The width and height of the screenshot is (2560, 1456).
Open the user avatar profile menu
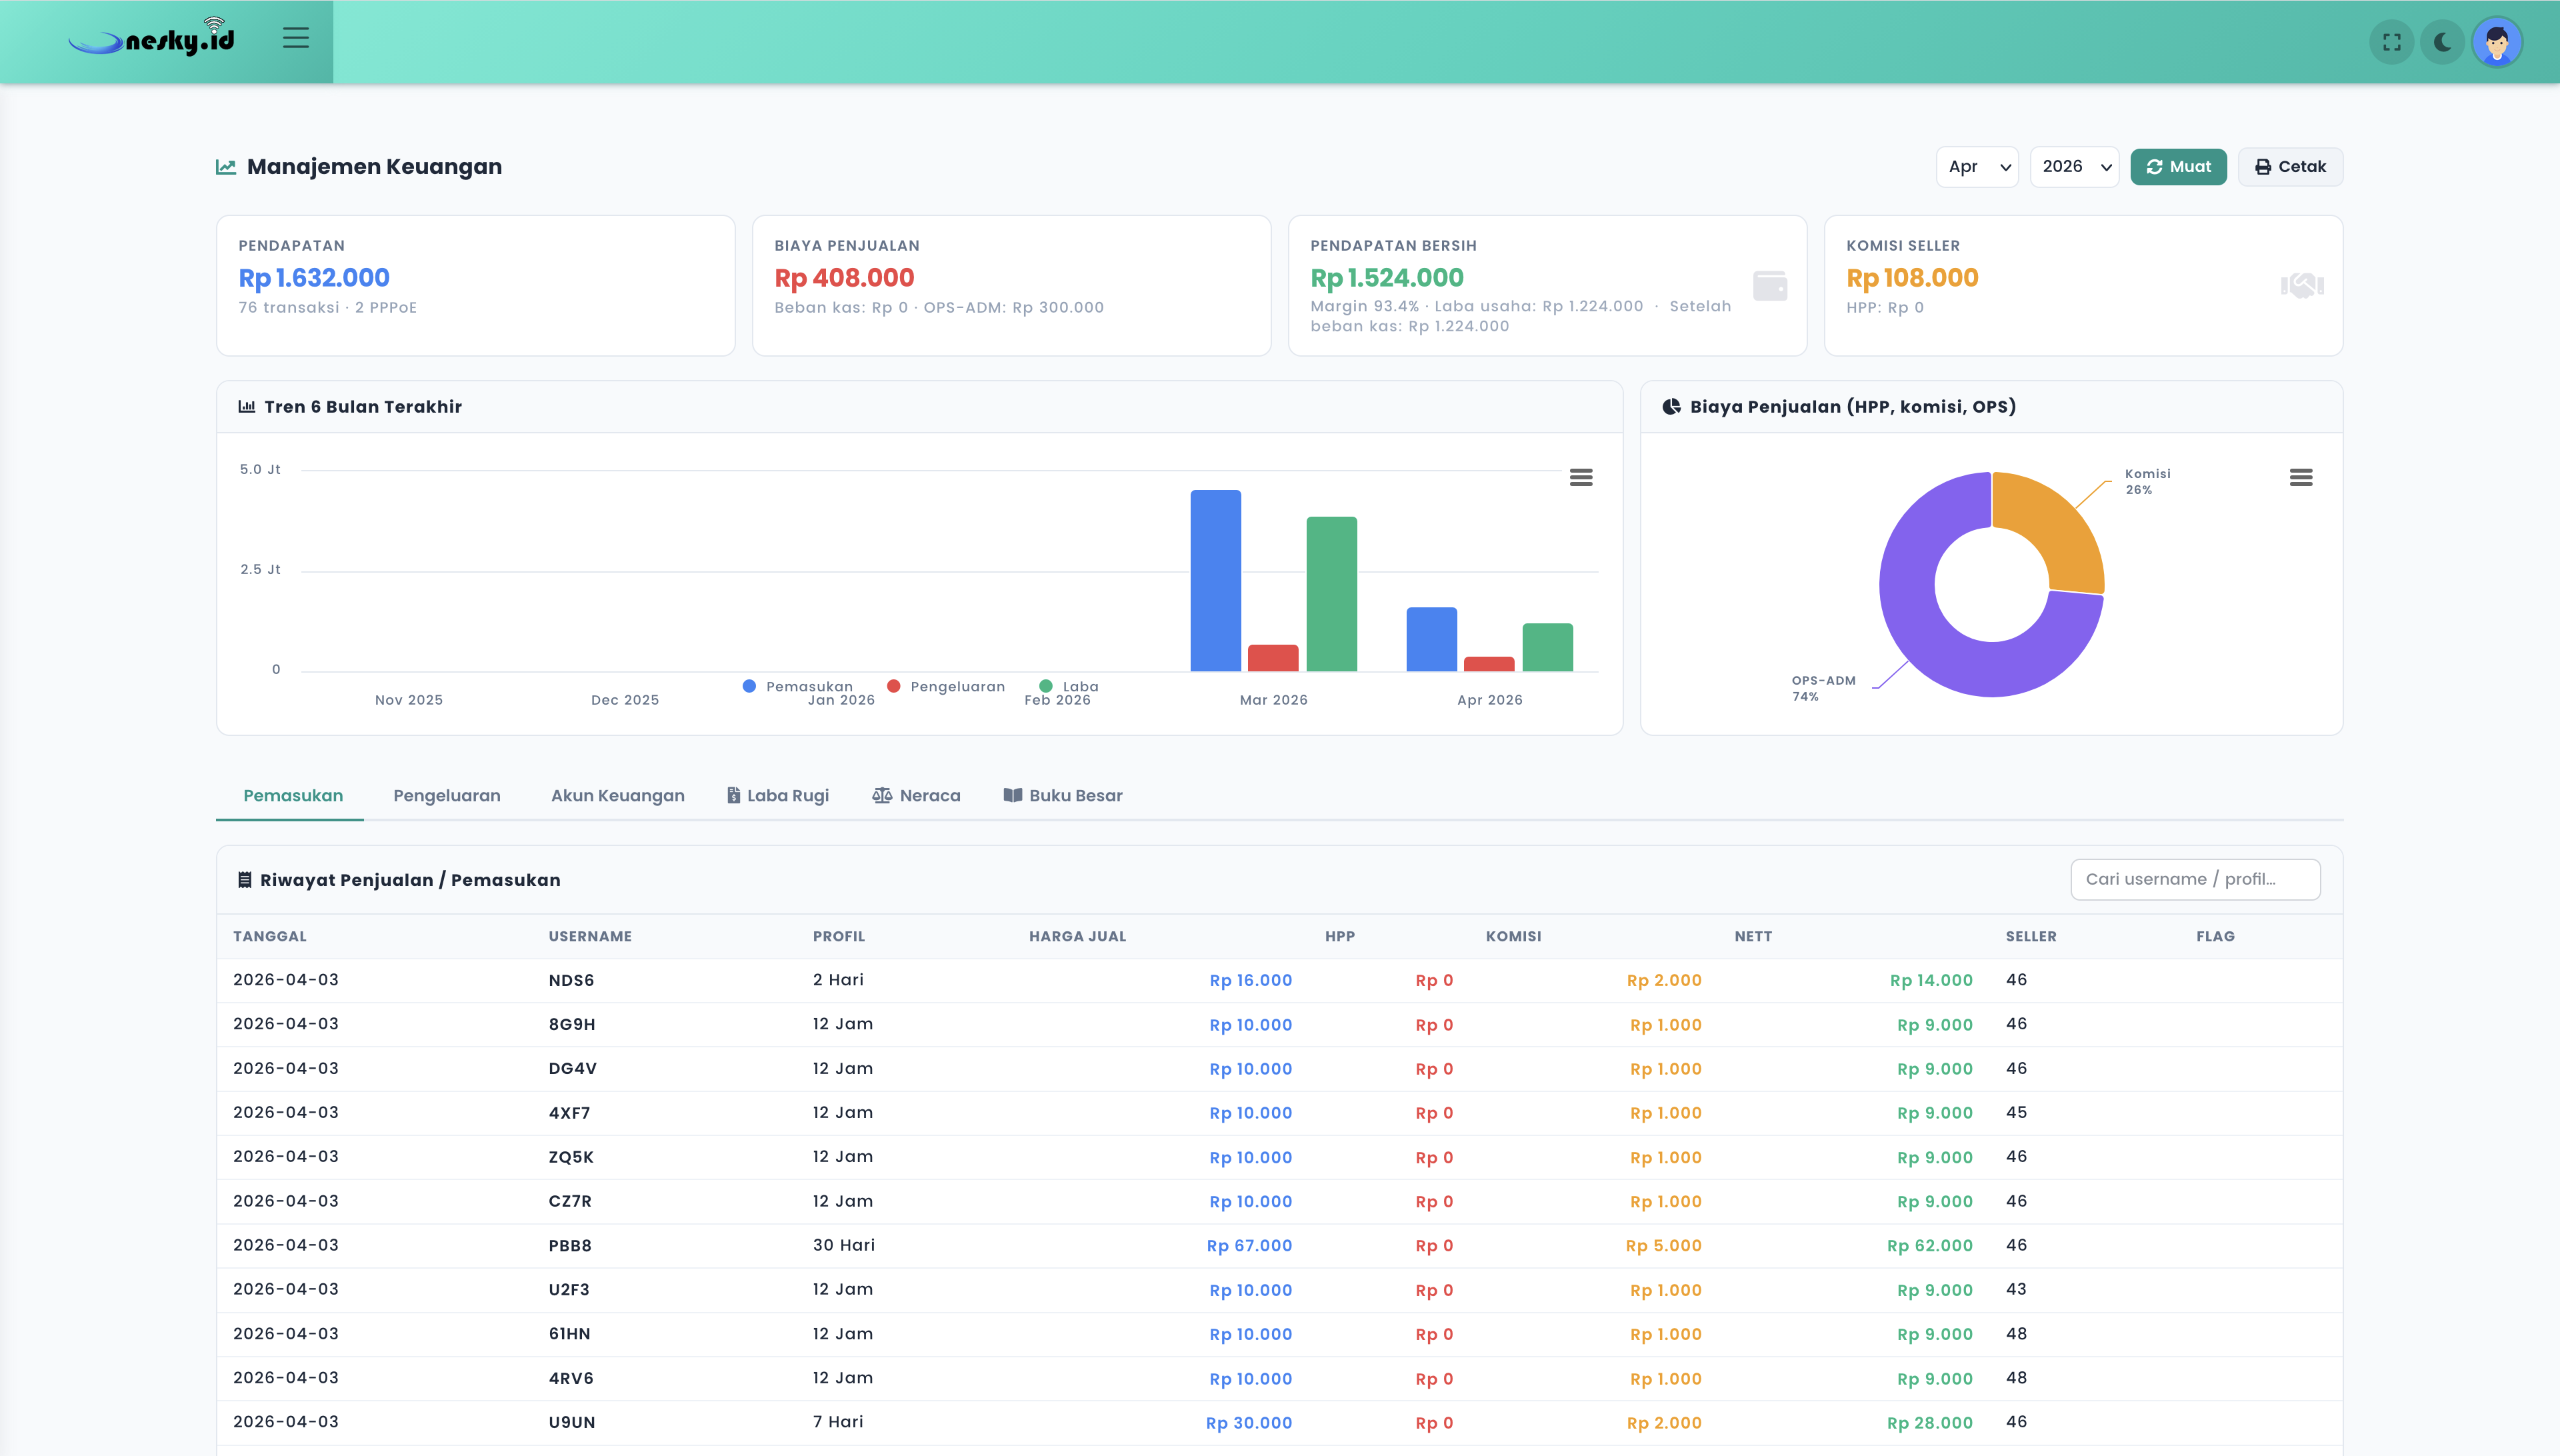pos(2496,42)
